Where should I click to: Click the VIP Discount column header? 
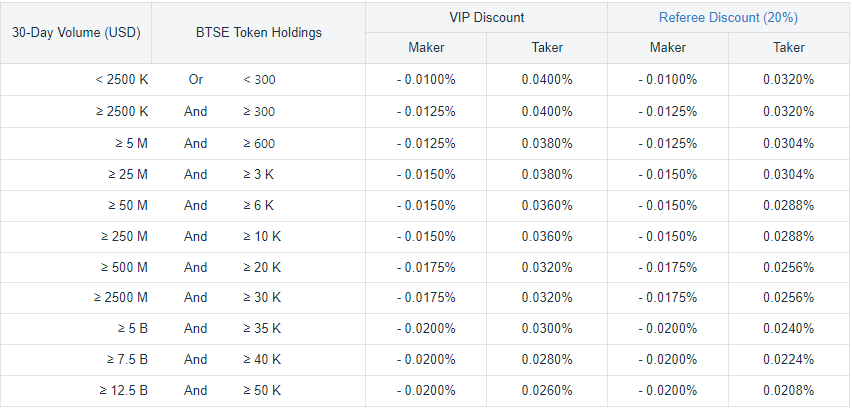pyautogui.click(x=486, y=17)
